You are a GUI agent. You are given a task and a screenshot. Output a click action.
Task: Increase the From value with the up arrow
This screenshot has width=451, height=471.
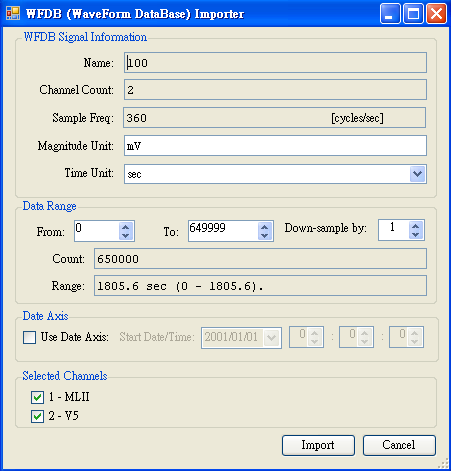125,227
